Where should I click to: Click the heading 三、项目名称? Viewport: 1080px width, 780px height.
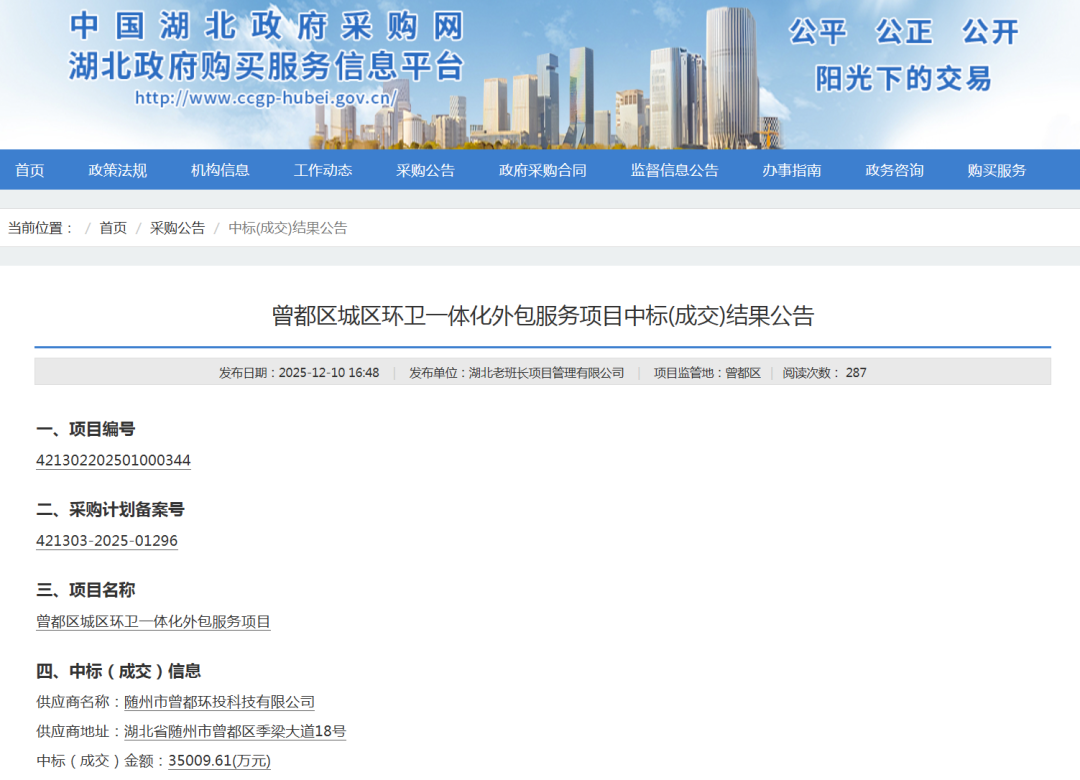click(85, 591)
